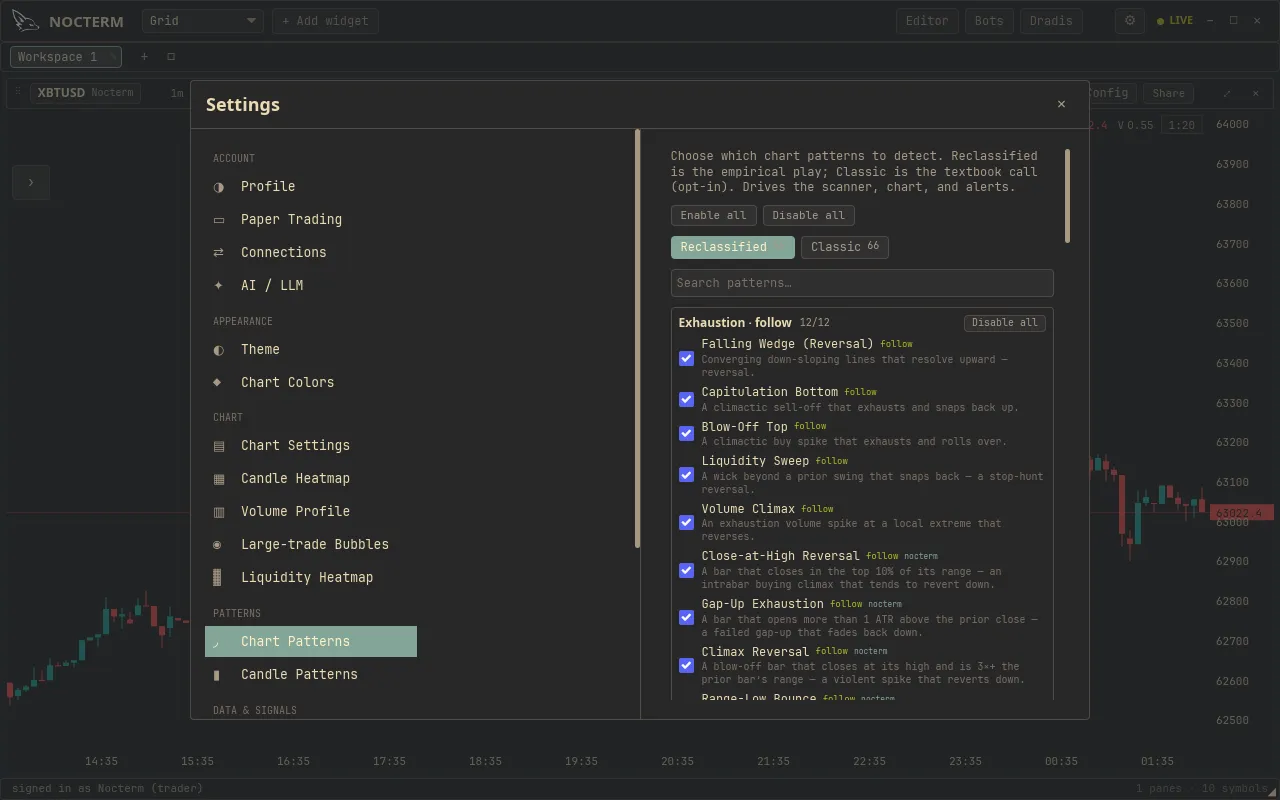This screenshot has height=800, width=1280.
Task: Disable all in Exhaustion follow group
Action: point(1005,322)
